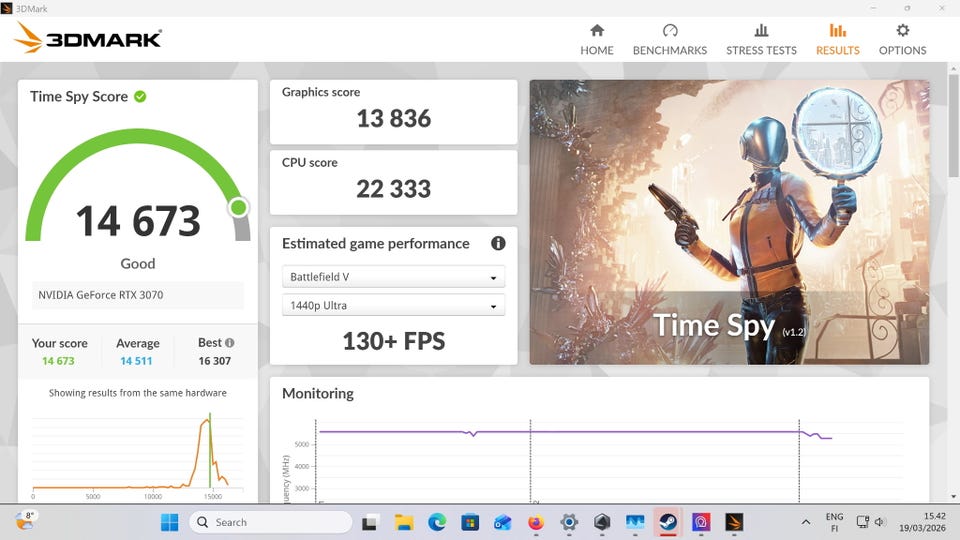Click the Monitoring heading
This screenshot has width=960, height=540.
318,393
